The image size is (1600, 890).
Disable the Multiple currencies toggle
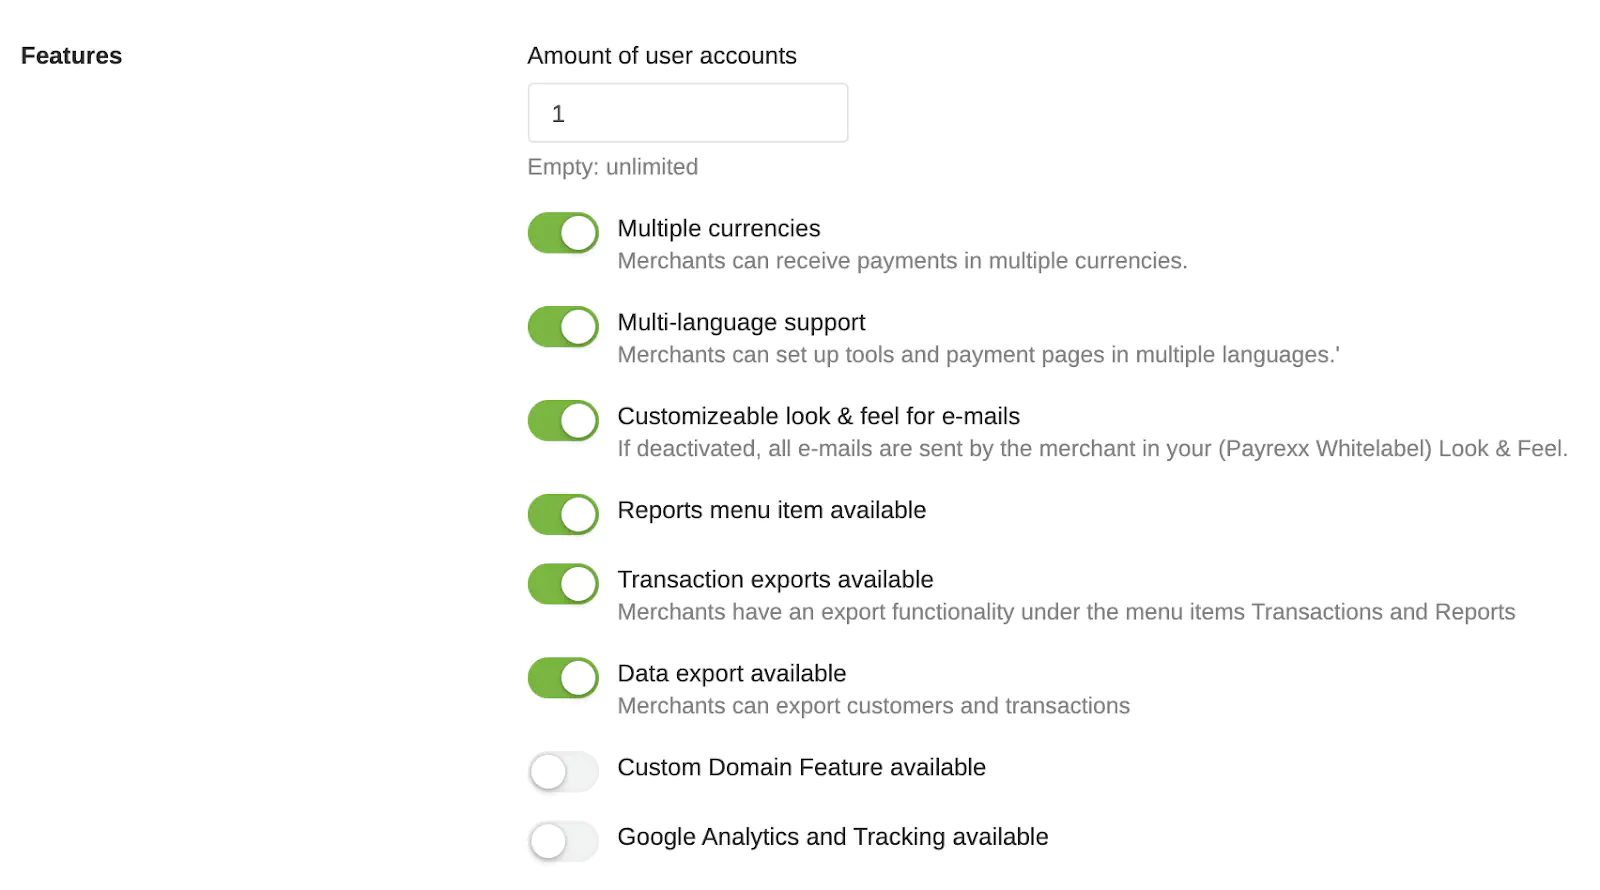563,233
